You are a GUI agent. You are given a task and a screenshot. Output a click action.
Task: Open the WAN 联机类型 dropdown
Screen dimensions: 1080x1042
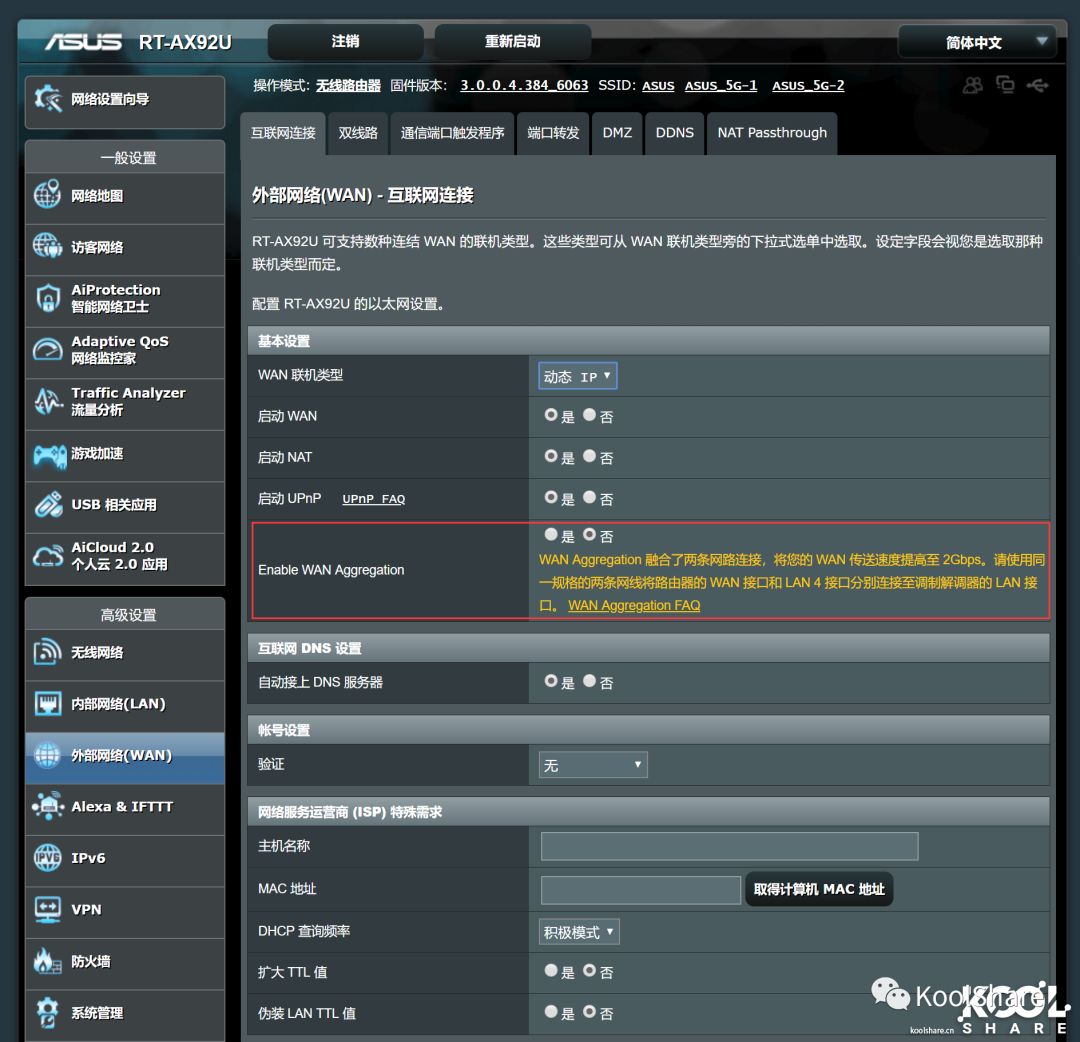pos(577,376)
